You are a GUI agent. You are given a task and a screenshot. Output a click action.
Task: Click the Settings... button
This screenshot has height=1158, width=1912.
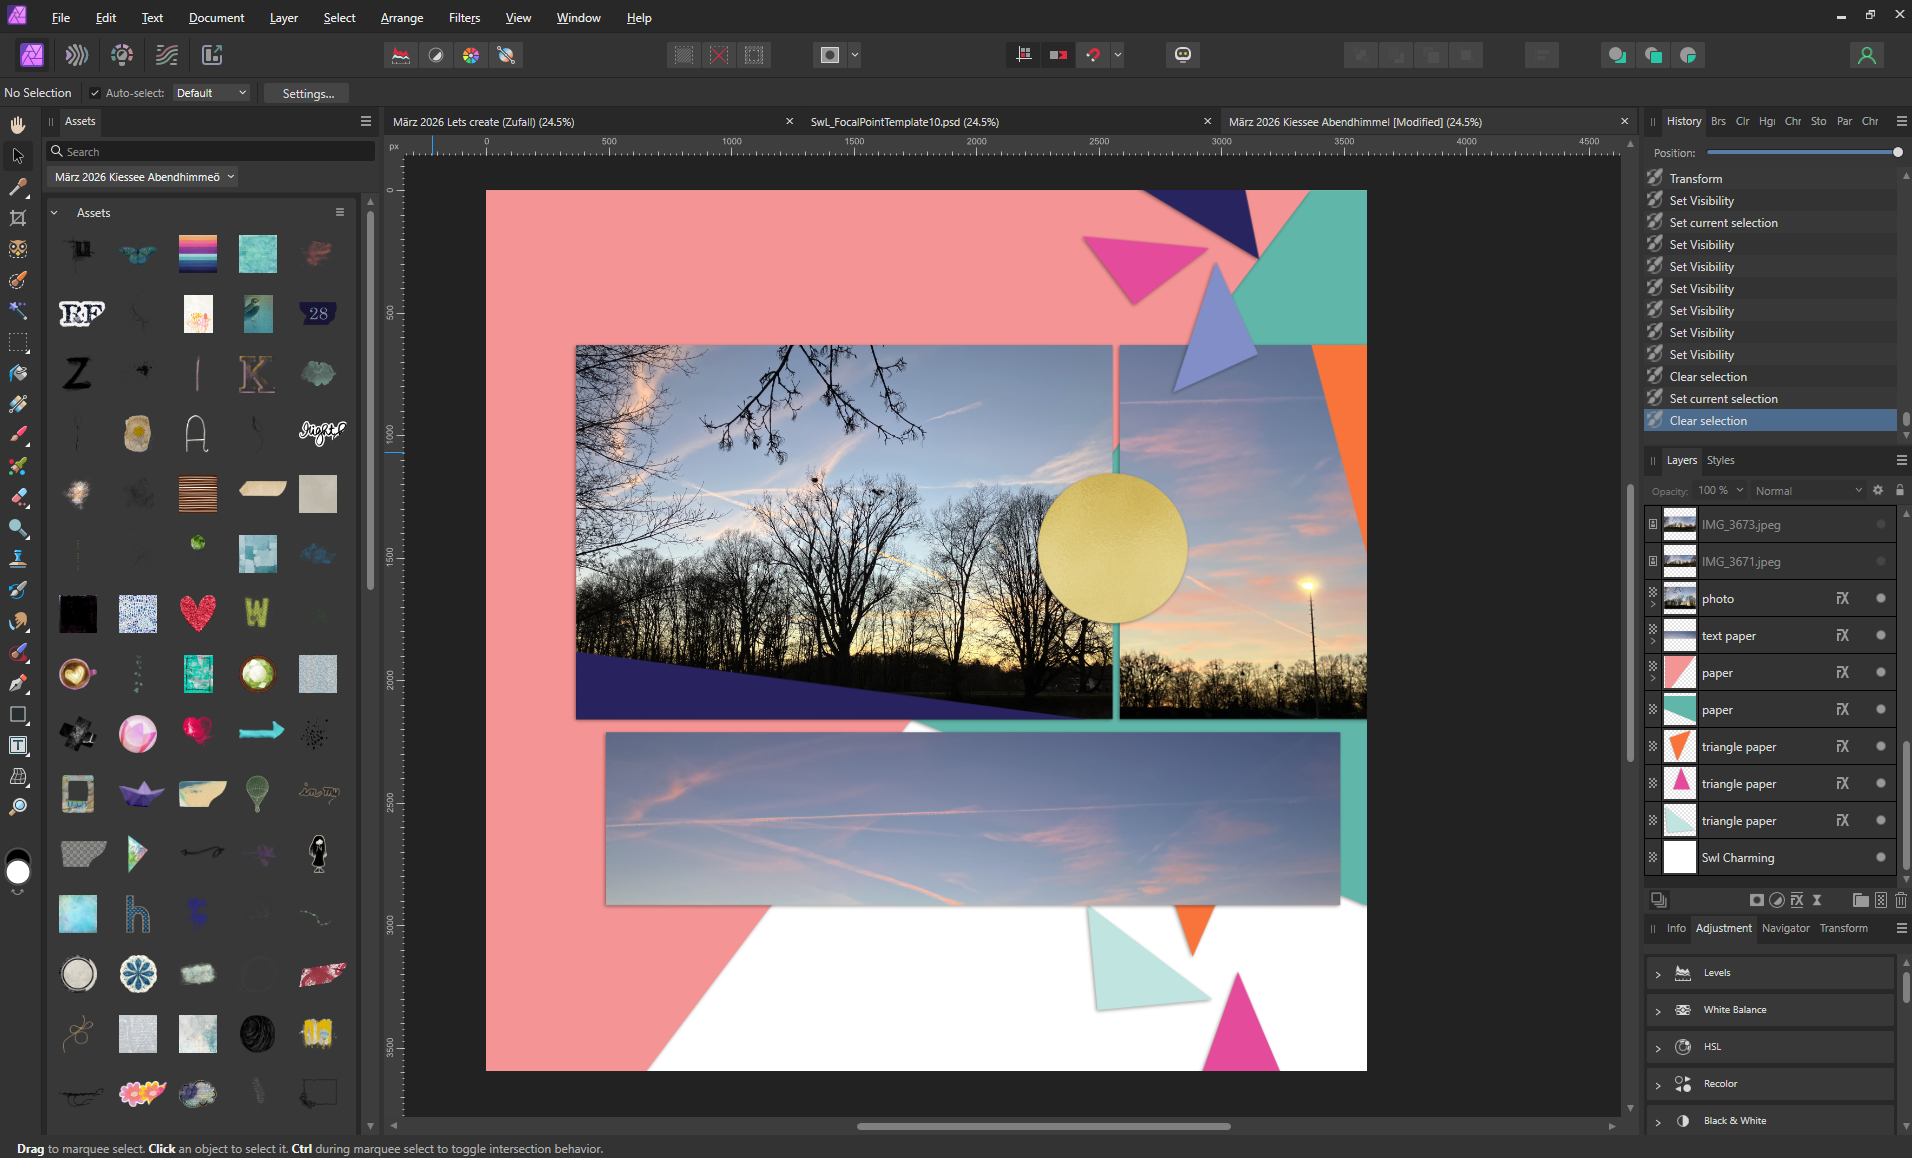(308, 93)
